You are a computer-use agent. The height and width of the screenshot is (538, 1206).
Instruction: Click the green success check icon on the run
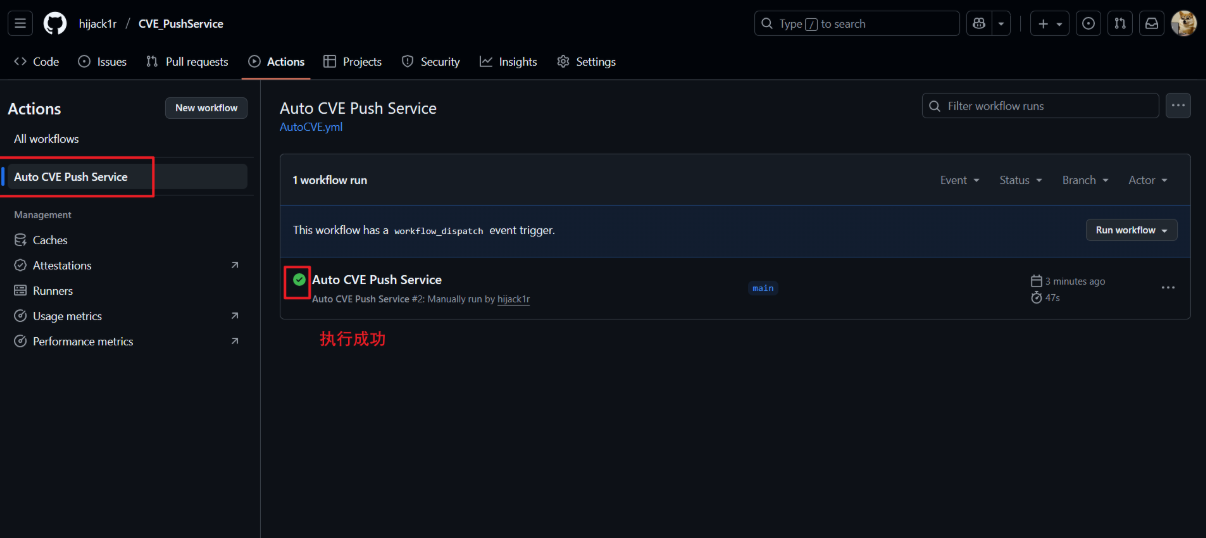coord(298,280)
